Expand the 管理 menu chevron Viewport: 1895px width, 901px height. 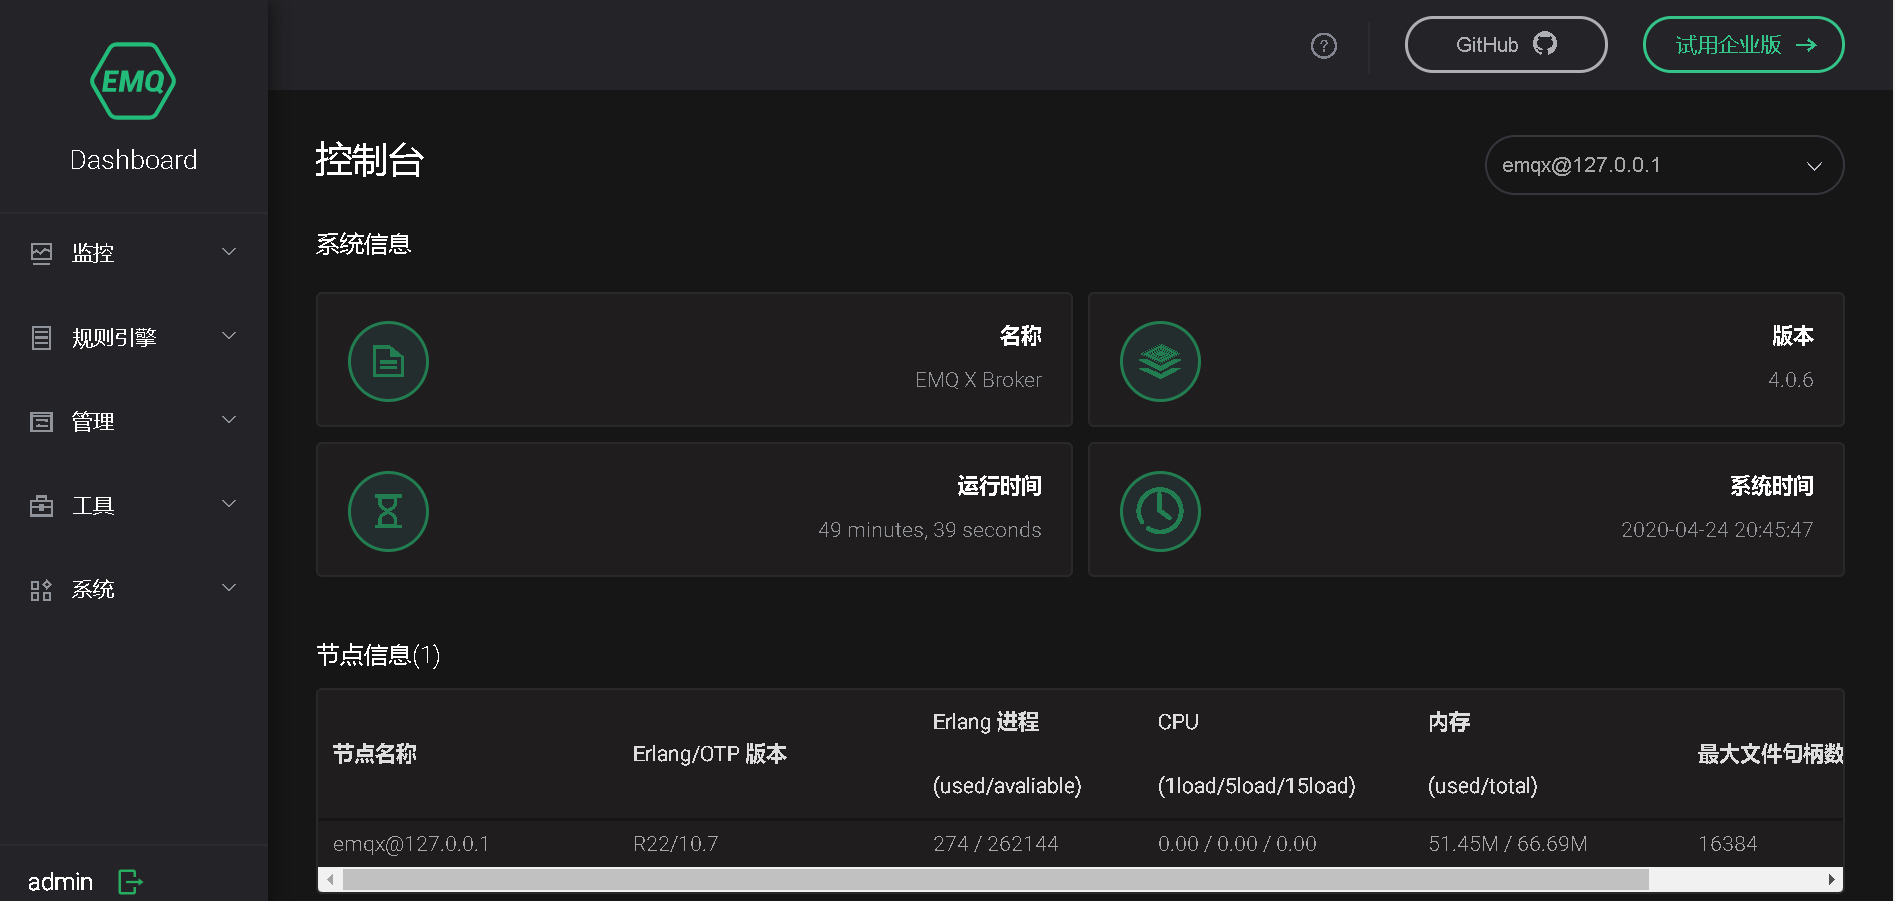229,420
